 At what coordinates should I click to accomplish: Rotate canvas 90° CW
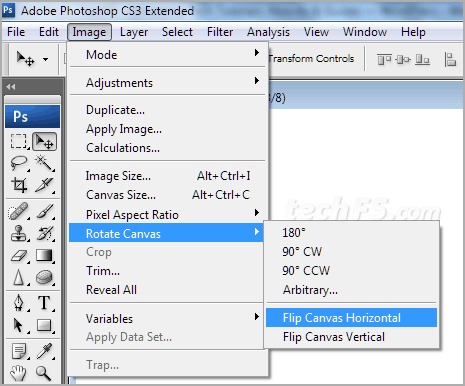point(351,252)
